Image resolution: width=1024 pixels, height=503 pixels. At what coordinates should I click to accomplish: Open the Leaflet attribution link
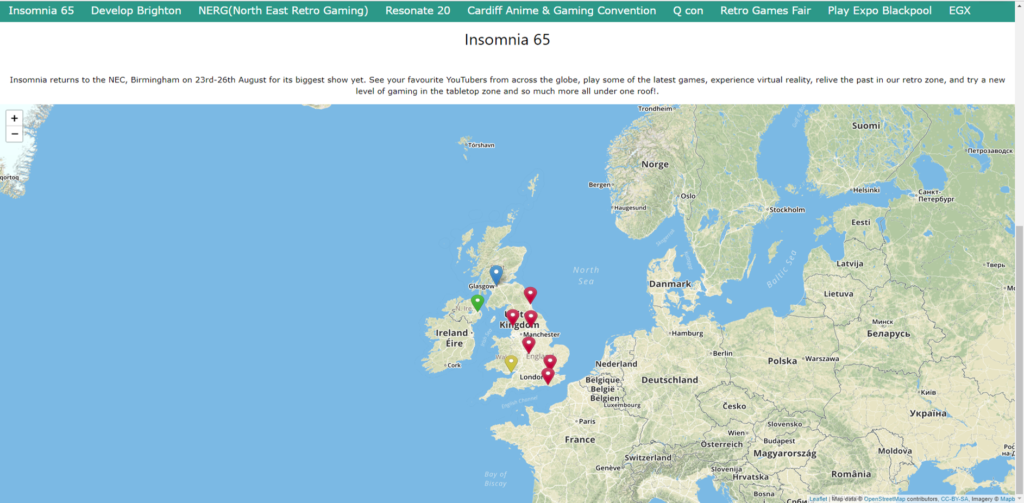818,498
